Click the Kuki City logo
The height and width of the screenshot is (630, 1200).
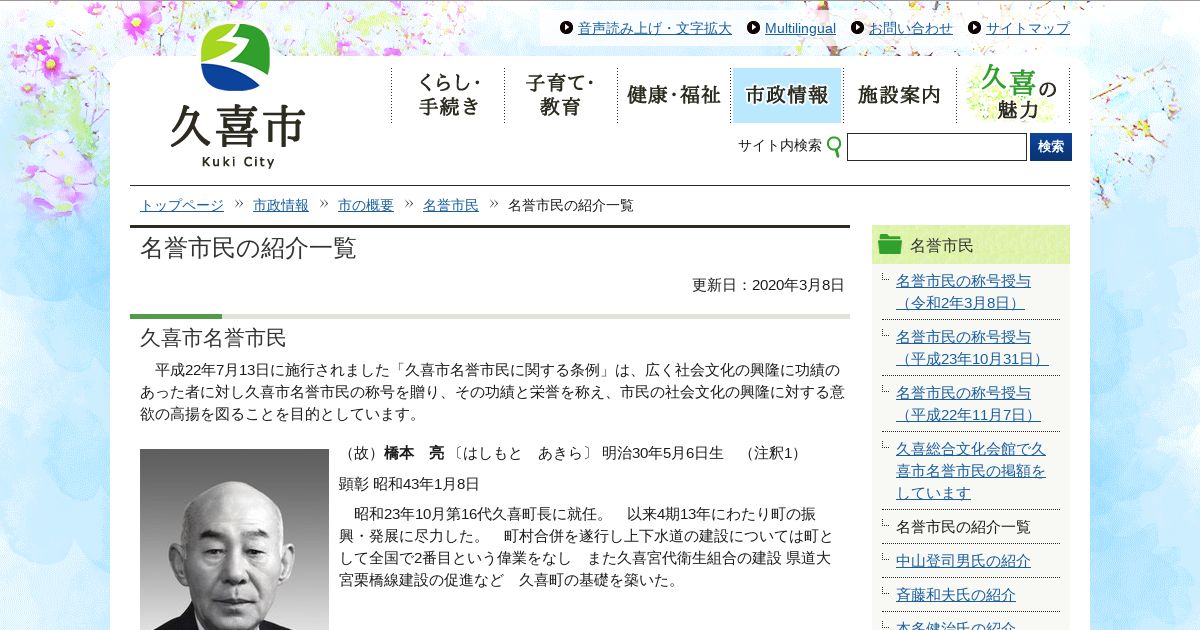(x=237, y=96)
